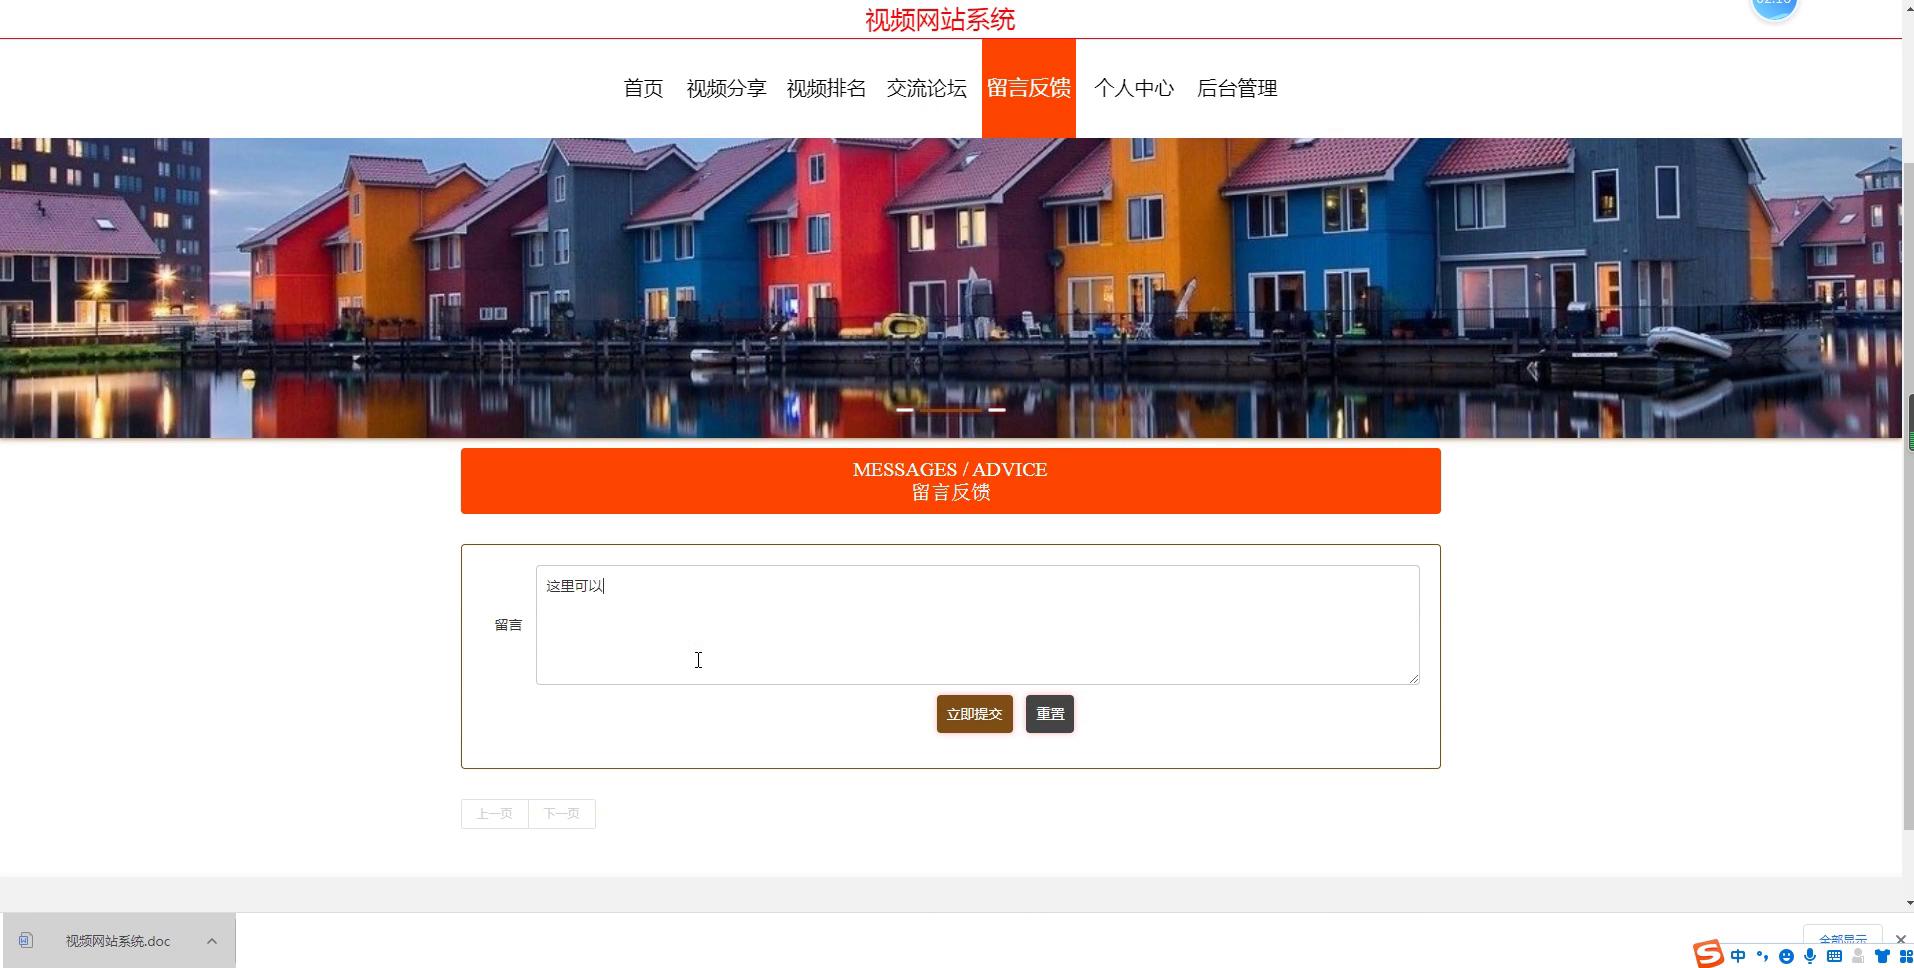This screenshot has width=1914, height=968.
Task: Click the 下一页 pagination button
Action: point(561,814)
